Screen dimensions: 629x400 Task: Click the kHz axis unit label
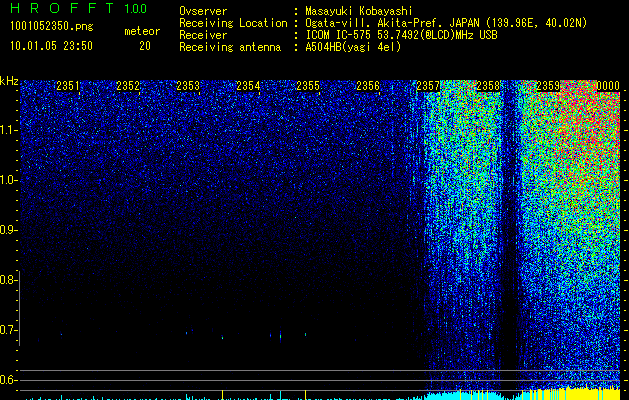[9, 81]
